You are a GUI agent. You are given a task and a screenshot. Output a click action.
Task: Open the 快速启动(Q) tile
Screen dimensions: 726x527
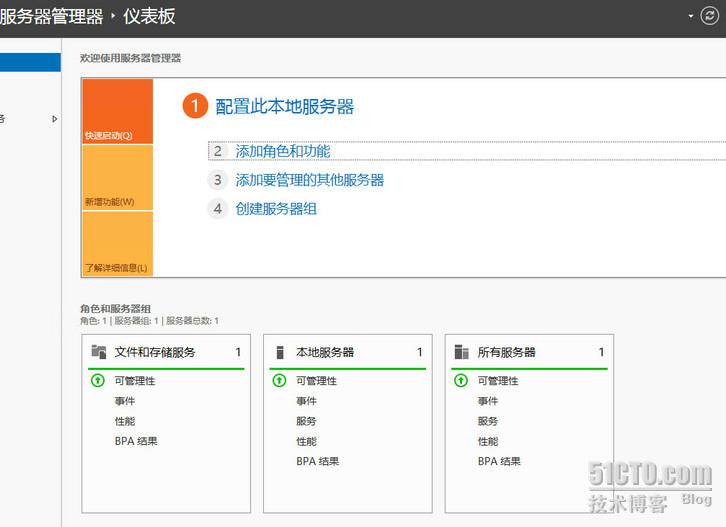click(117, 111)
